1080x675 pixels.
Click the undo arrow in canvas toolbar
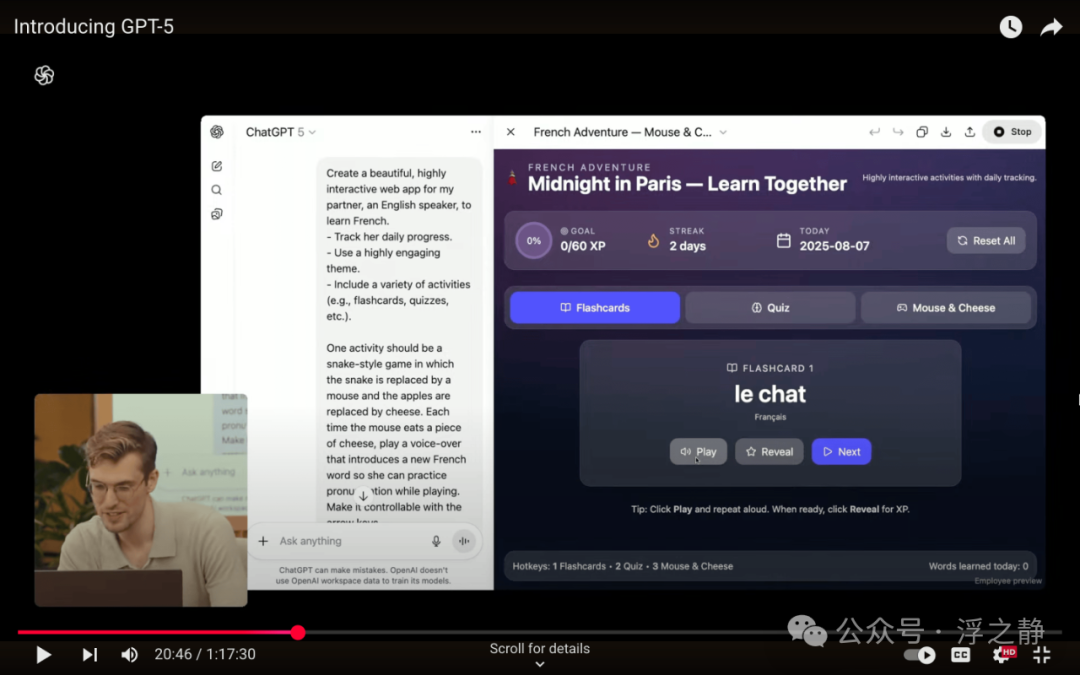pos(874,132)
